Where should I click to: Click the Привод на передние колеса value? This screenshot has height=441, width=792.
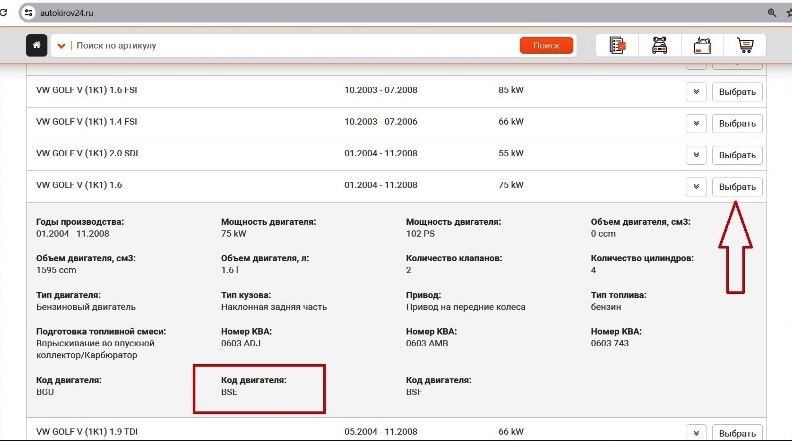[466, 307]
